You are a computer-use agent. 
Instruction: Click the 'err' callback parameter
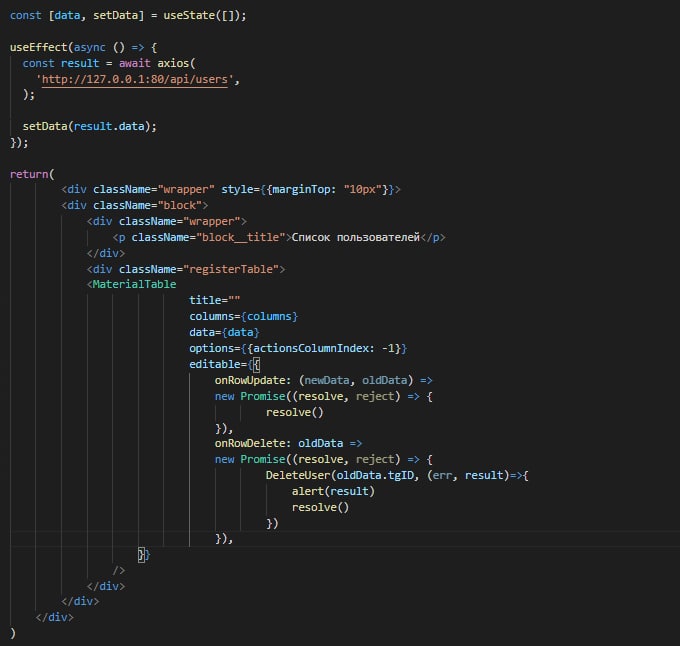(442, 475)
